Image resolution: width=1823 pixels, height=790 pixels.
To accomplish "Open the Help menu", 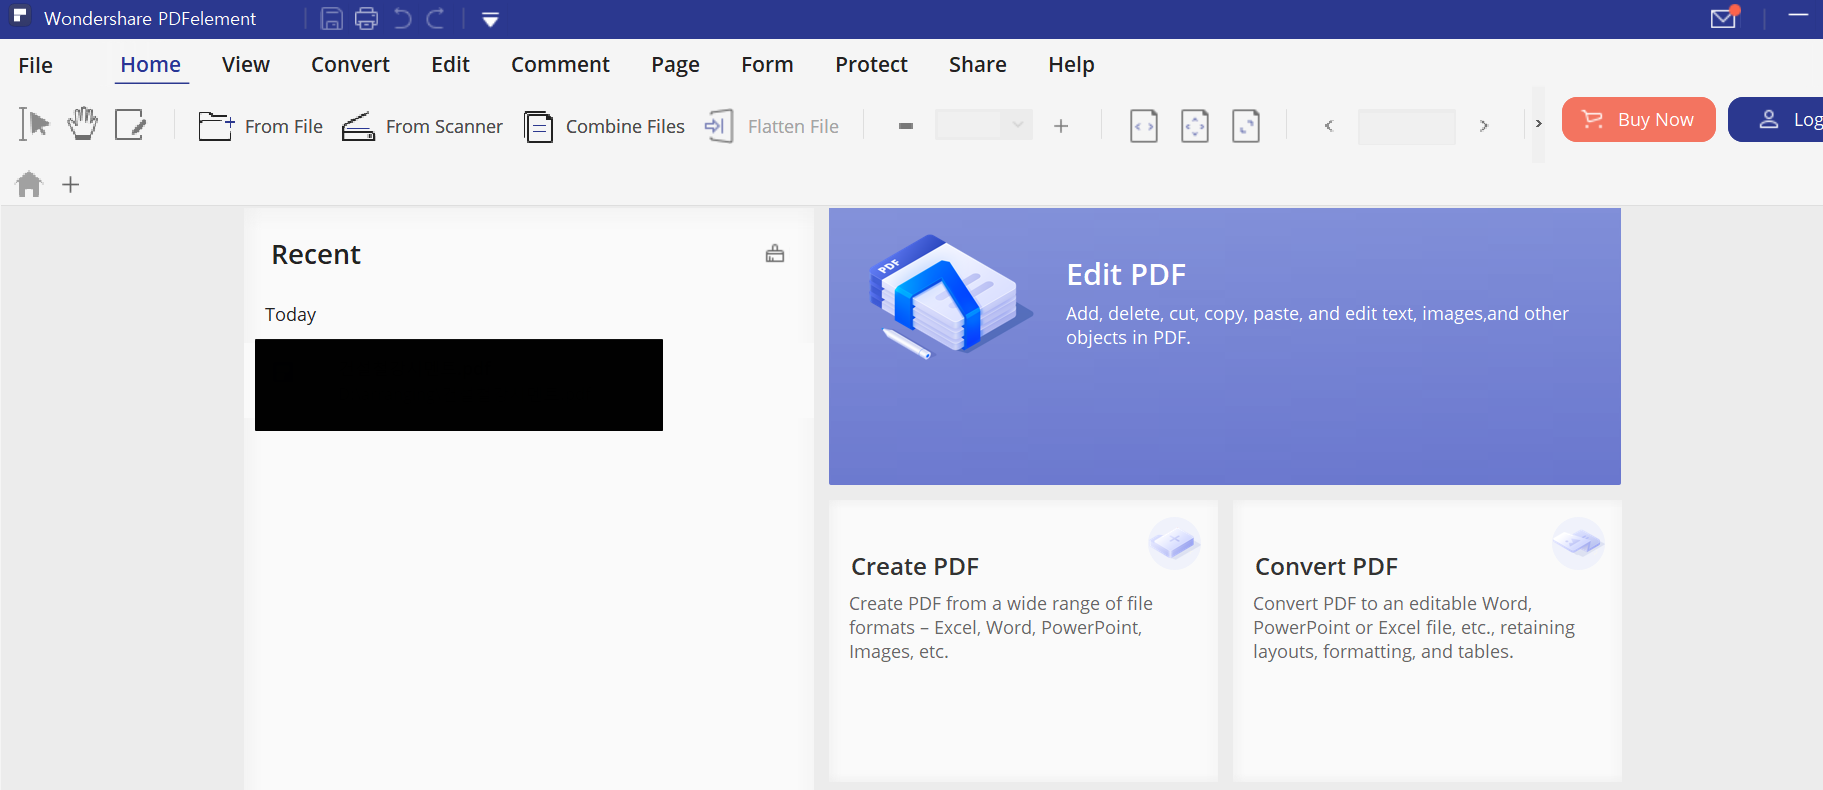I will pos(1071,65).
